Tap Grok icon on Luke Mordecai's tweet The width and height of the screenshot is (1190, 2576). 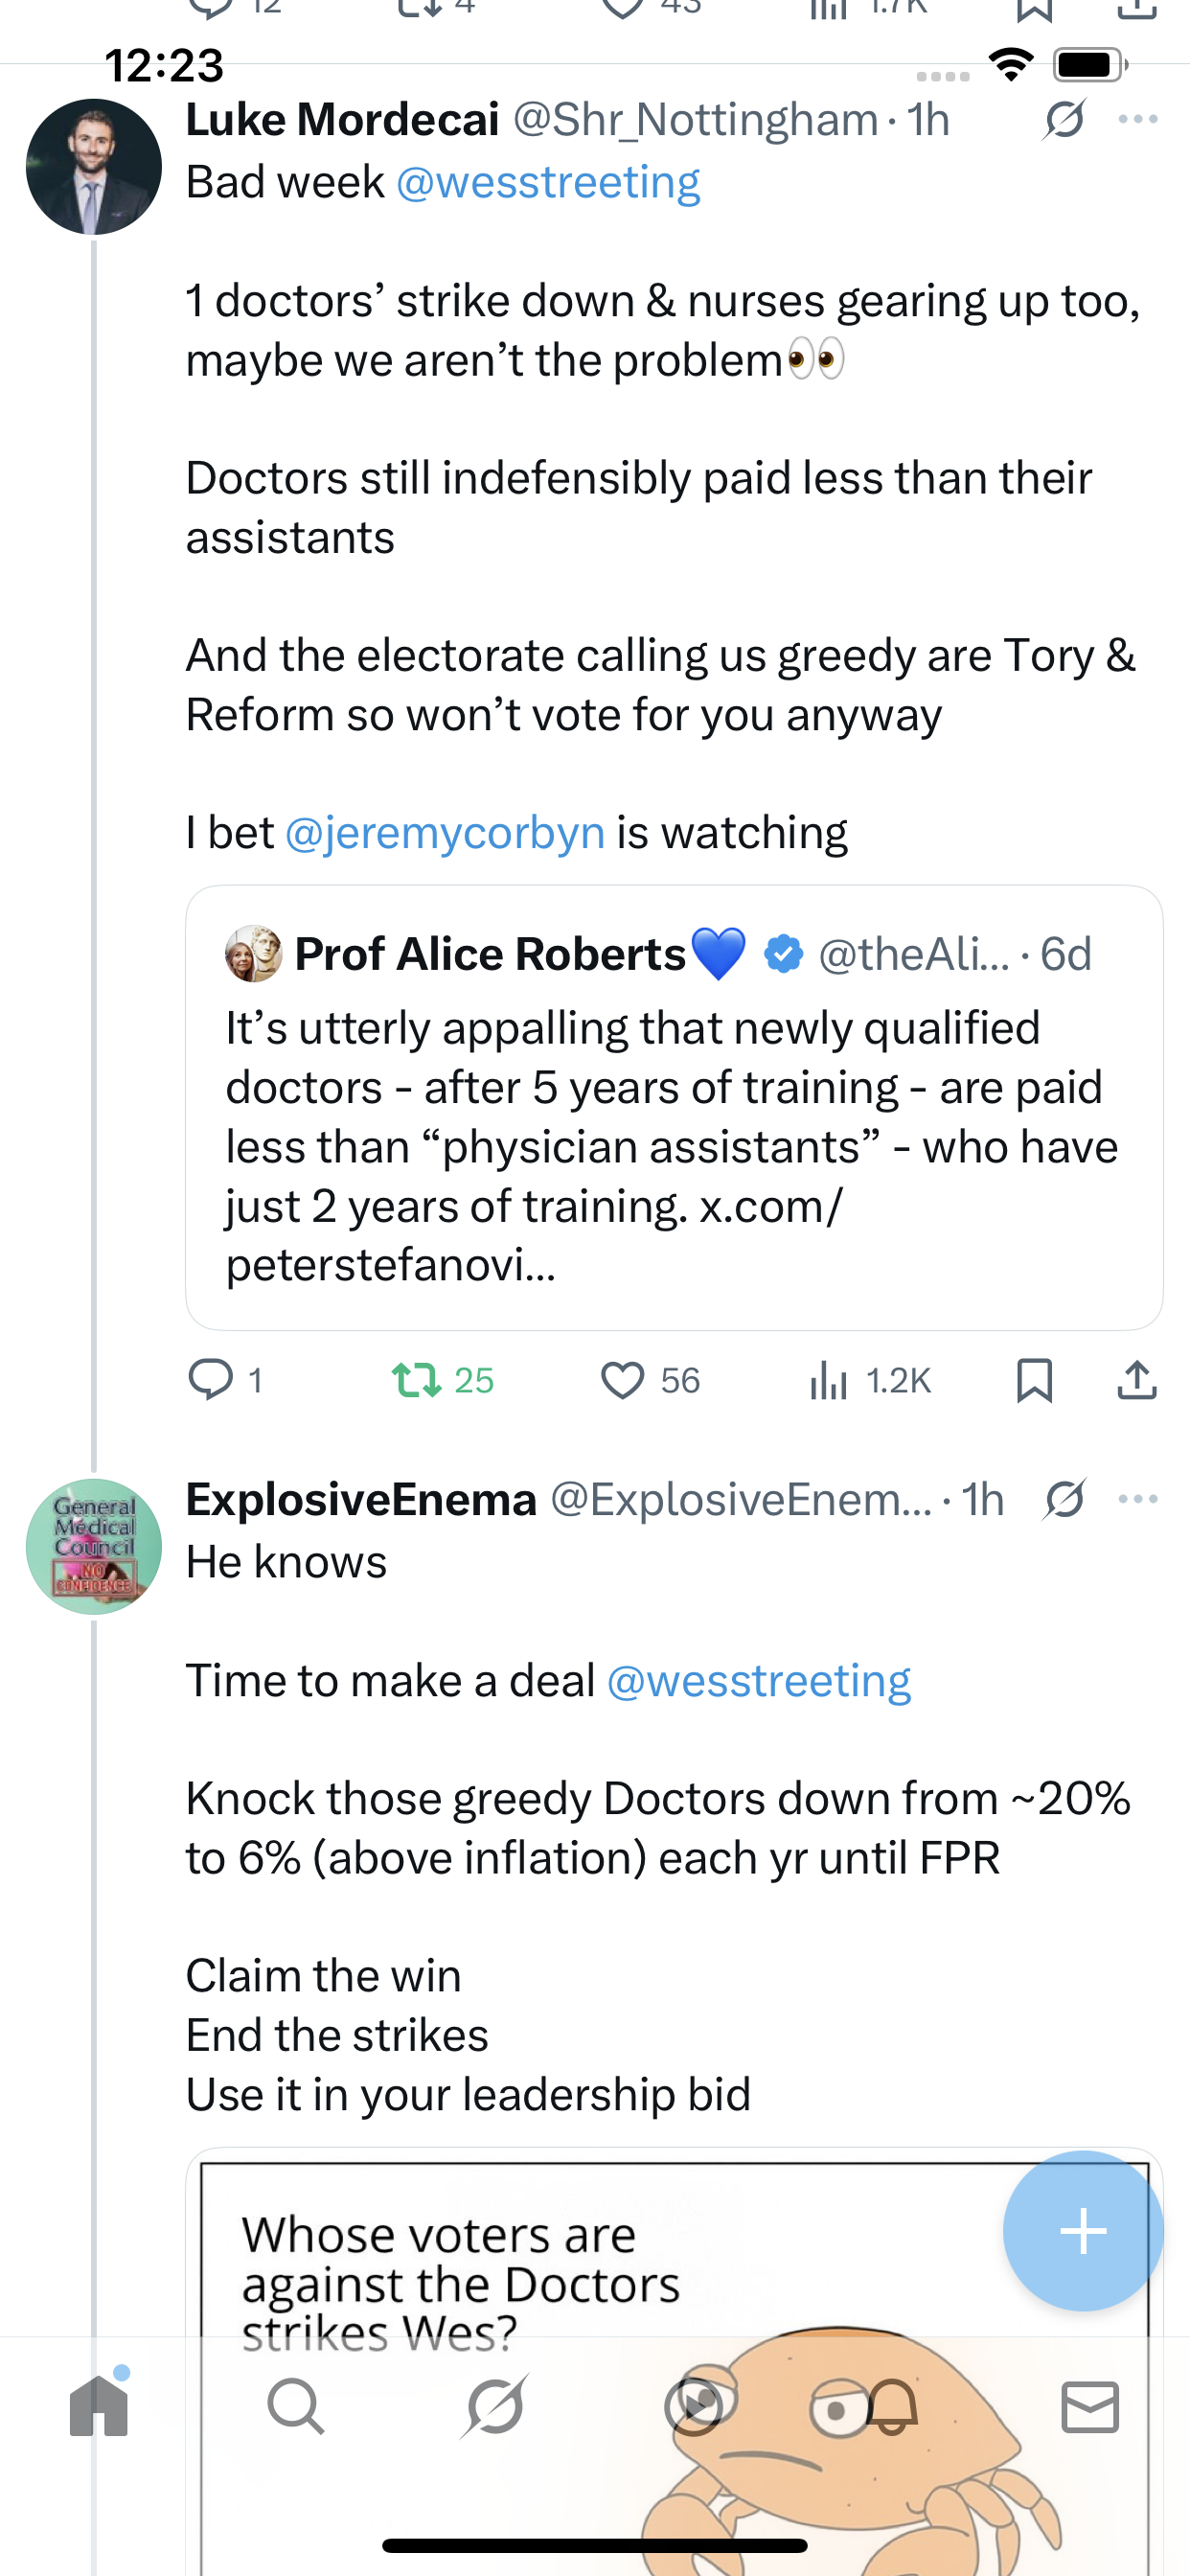(1064, 119)
